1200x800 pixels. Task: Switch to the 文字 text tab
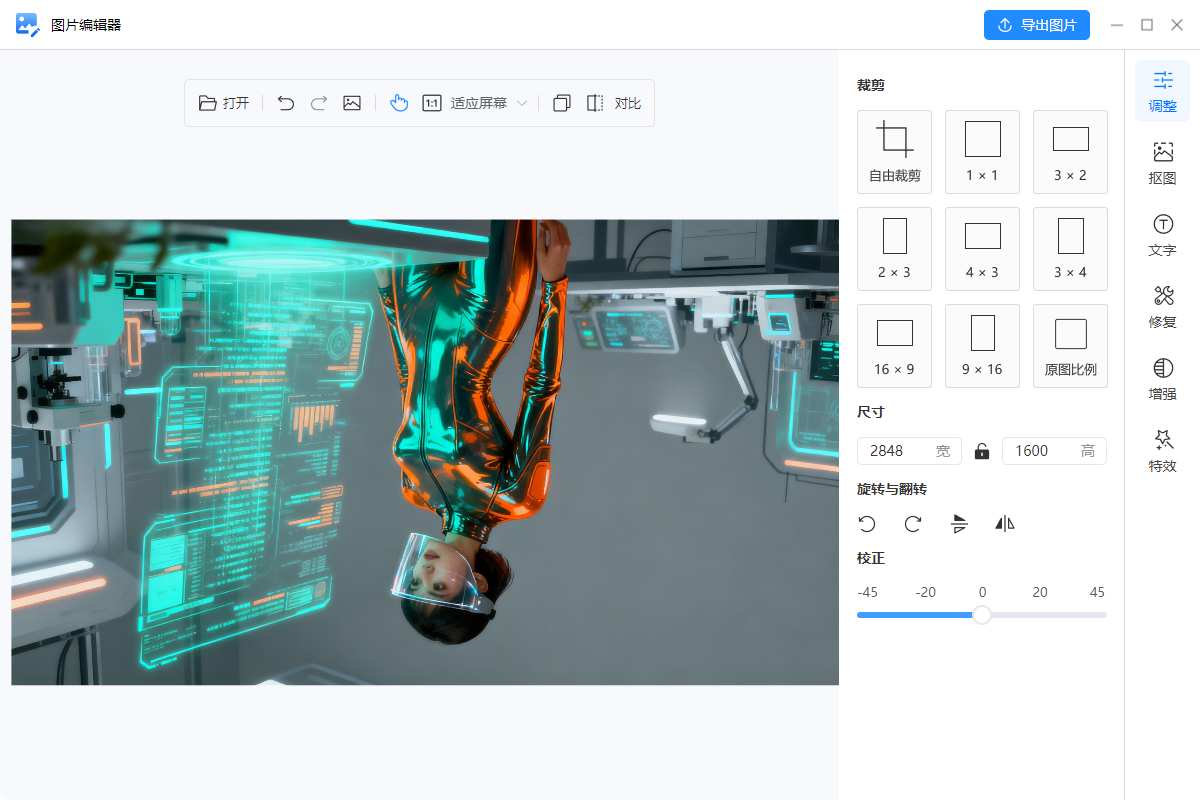click(x=1162, y=235)
